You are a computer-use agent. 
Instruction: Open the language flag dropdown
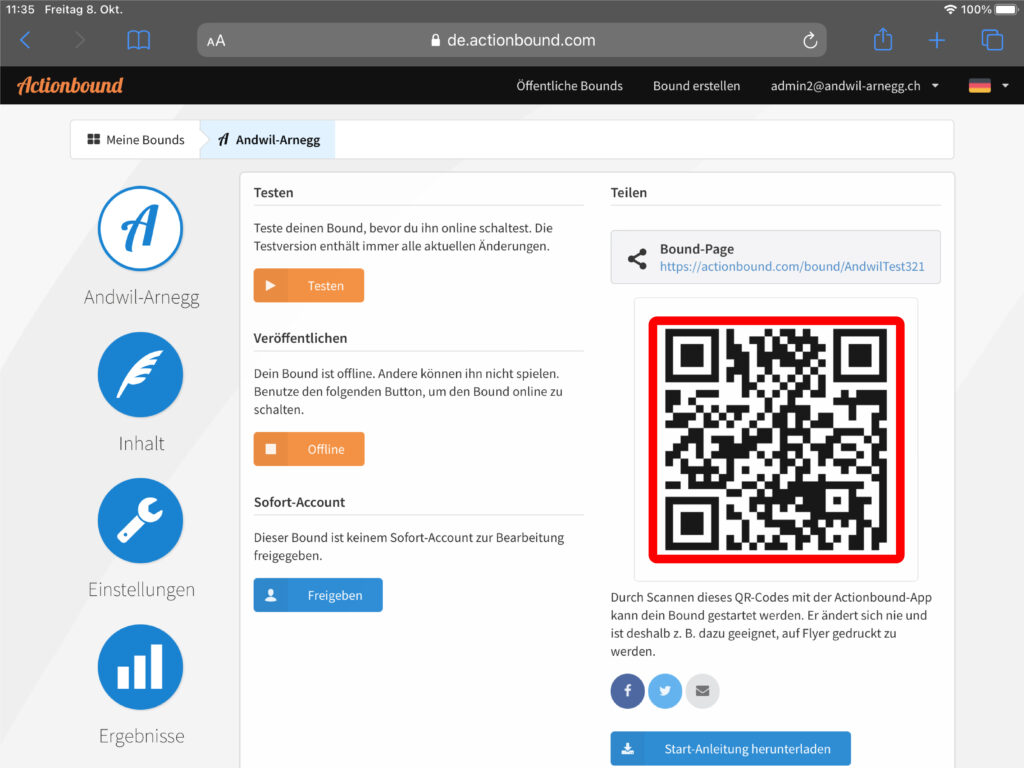pos(988,86)
